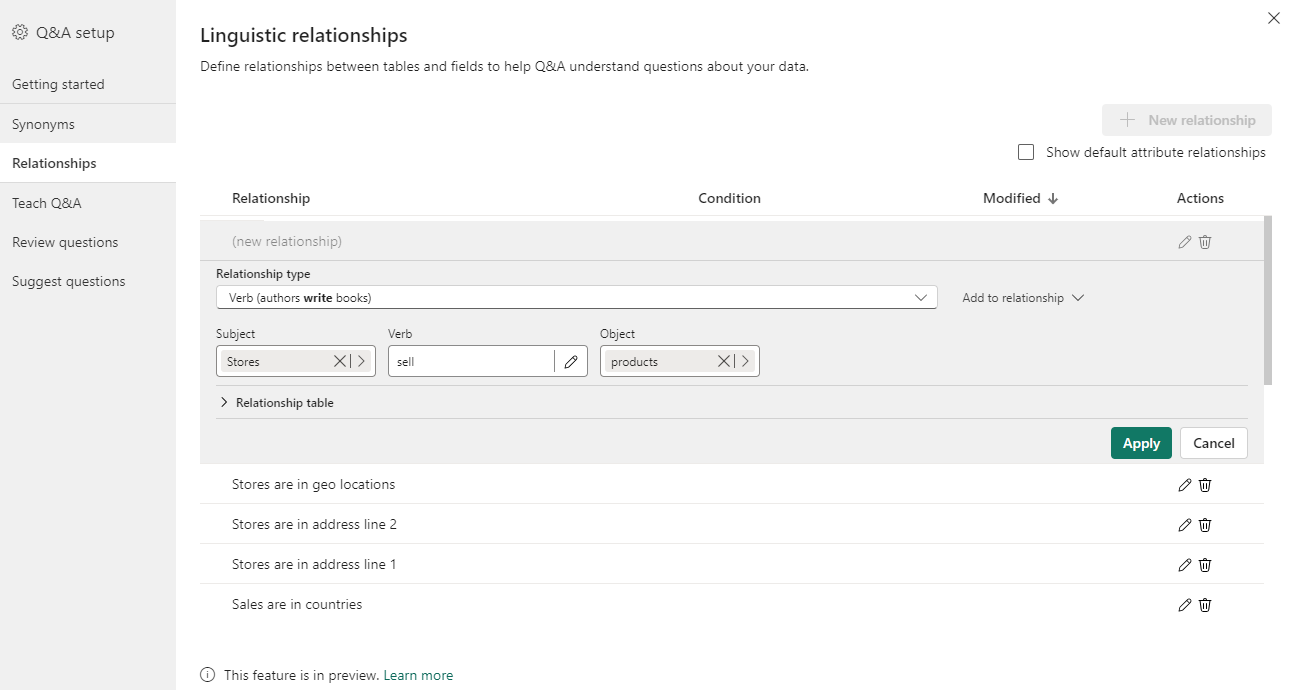The image size is (1290, 690).
Task: Click into the Verb 'sell' text field
Action: 470,362
